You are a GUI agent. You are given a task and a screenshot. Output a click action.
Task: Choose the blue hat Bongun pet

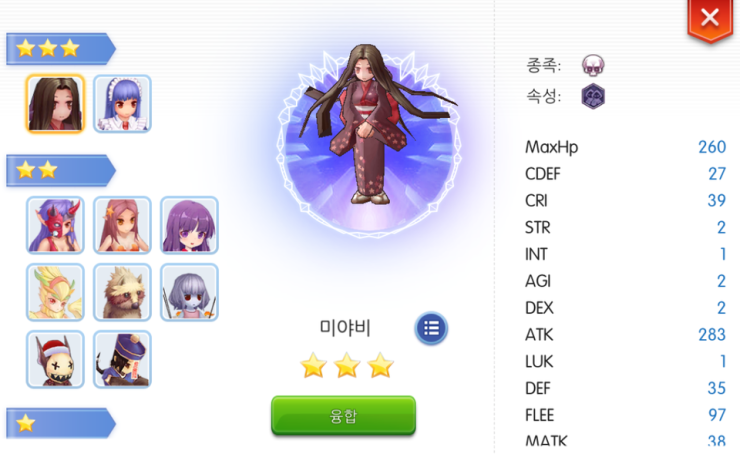122,360
